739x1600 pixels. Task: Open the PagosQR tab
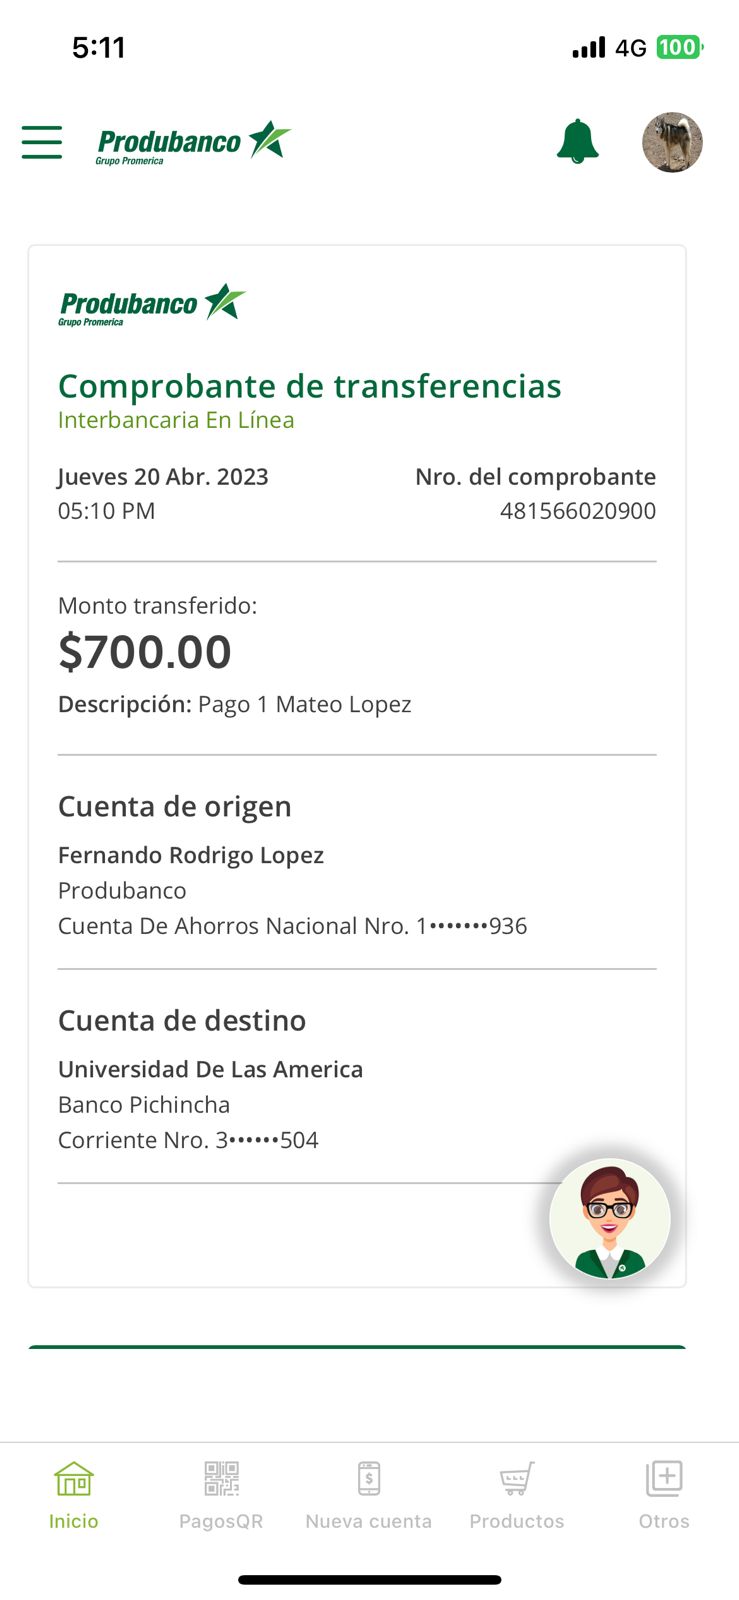coord(221,1496)
